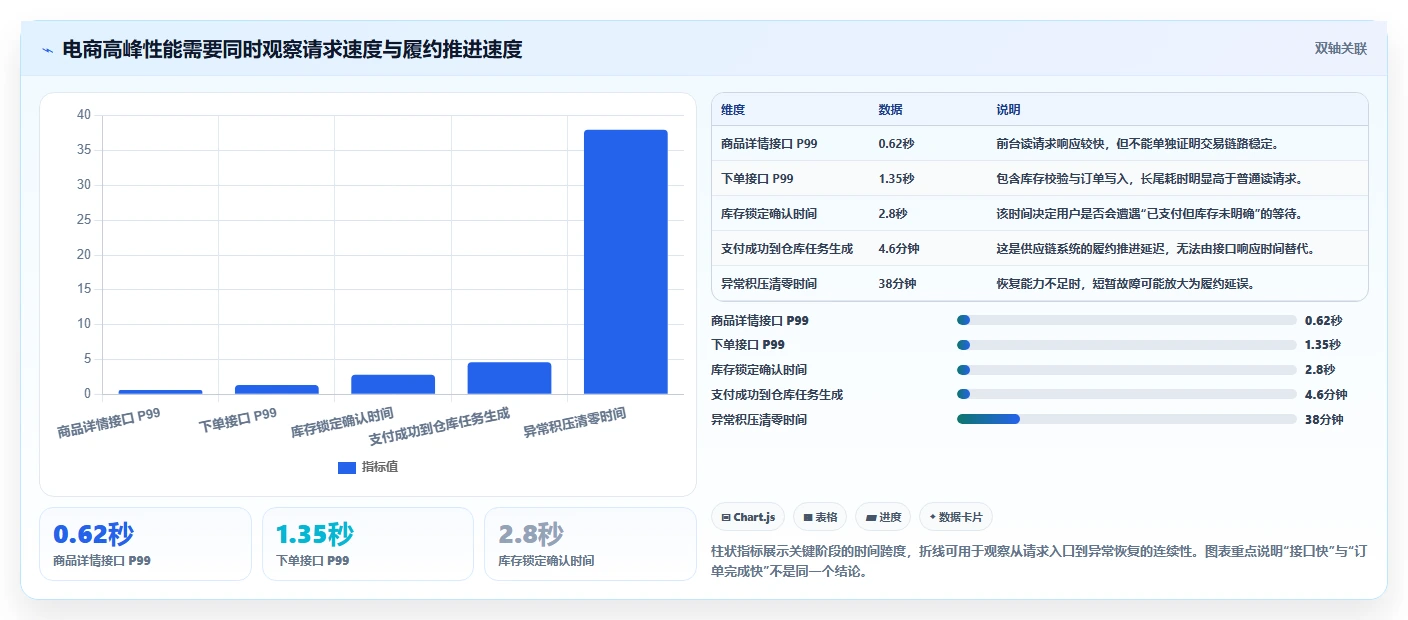Screen dimensions: 1408x620
Task: Click the y-axis tick 40
Action: click(x=83, y=115)
